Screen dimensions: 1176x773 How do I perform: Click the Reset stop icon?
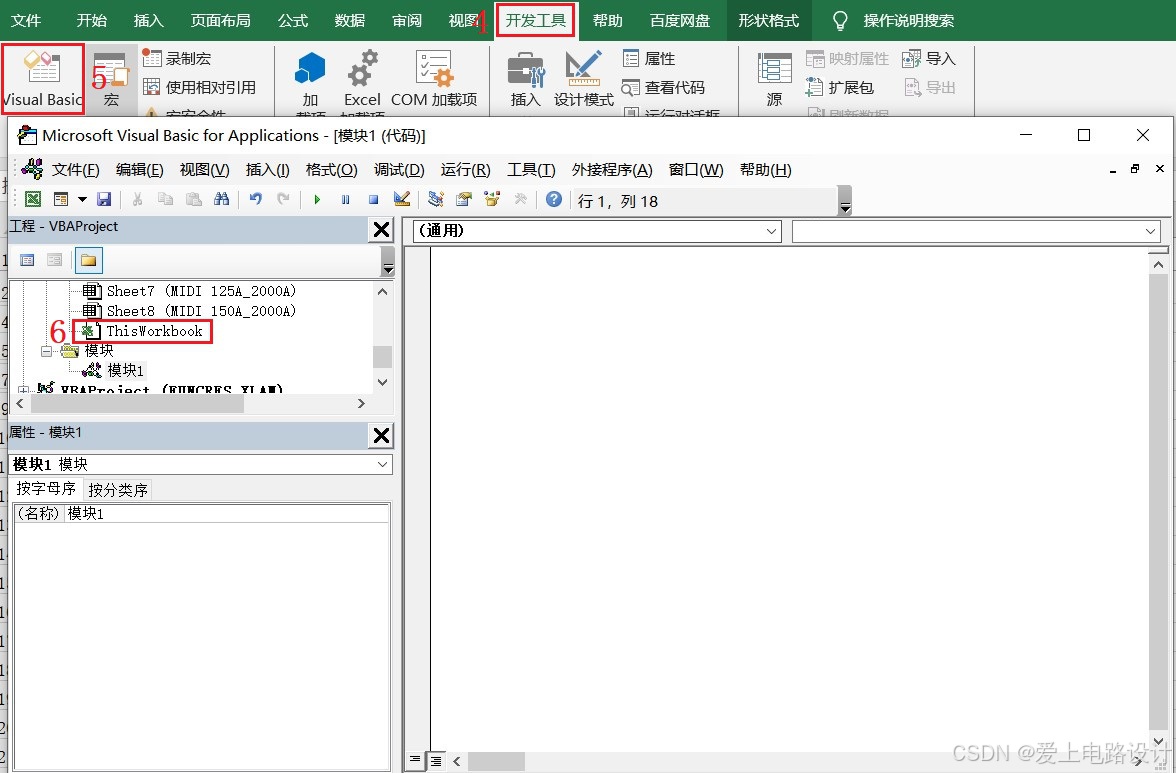[374, 199]
